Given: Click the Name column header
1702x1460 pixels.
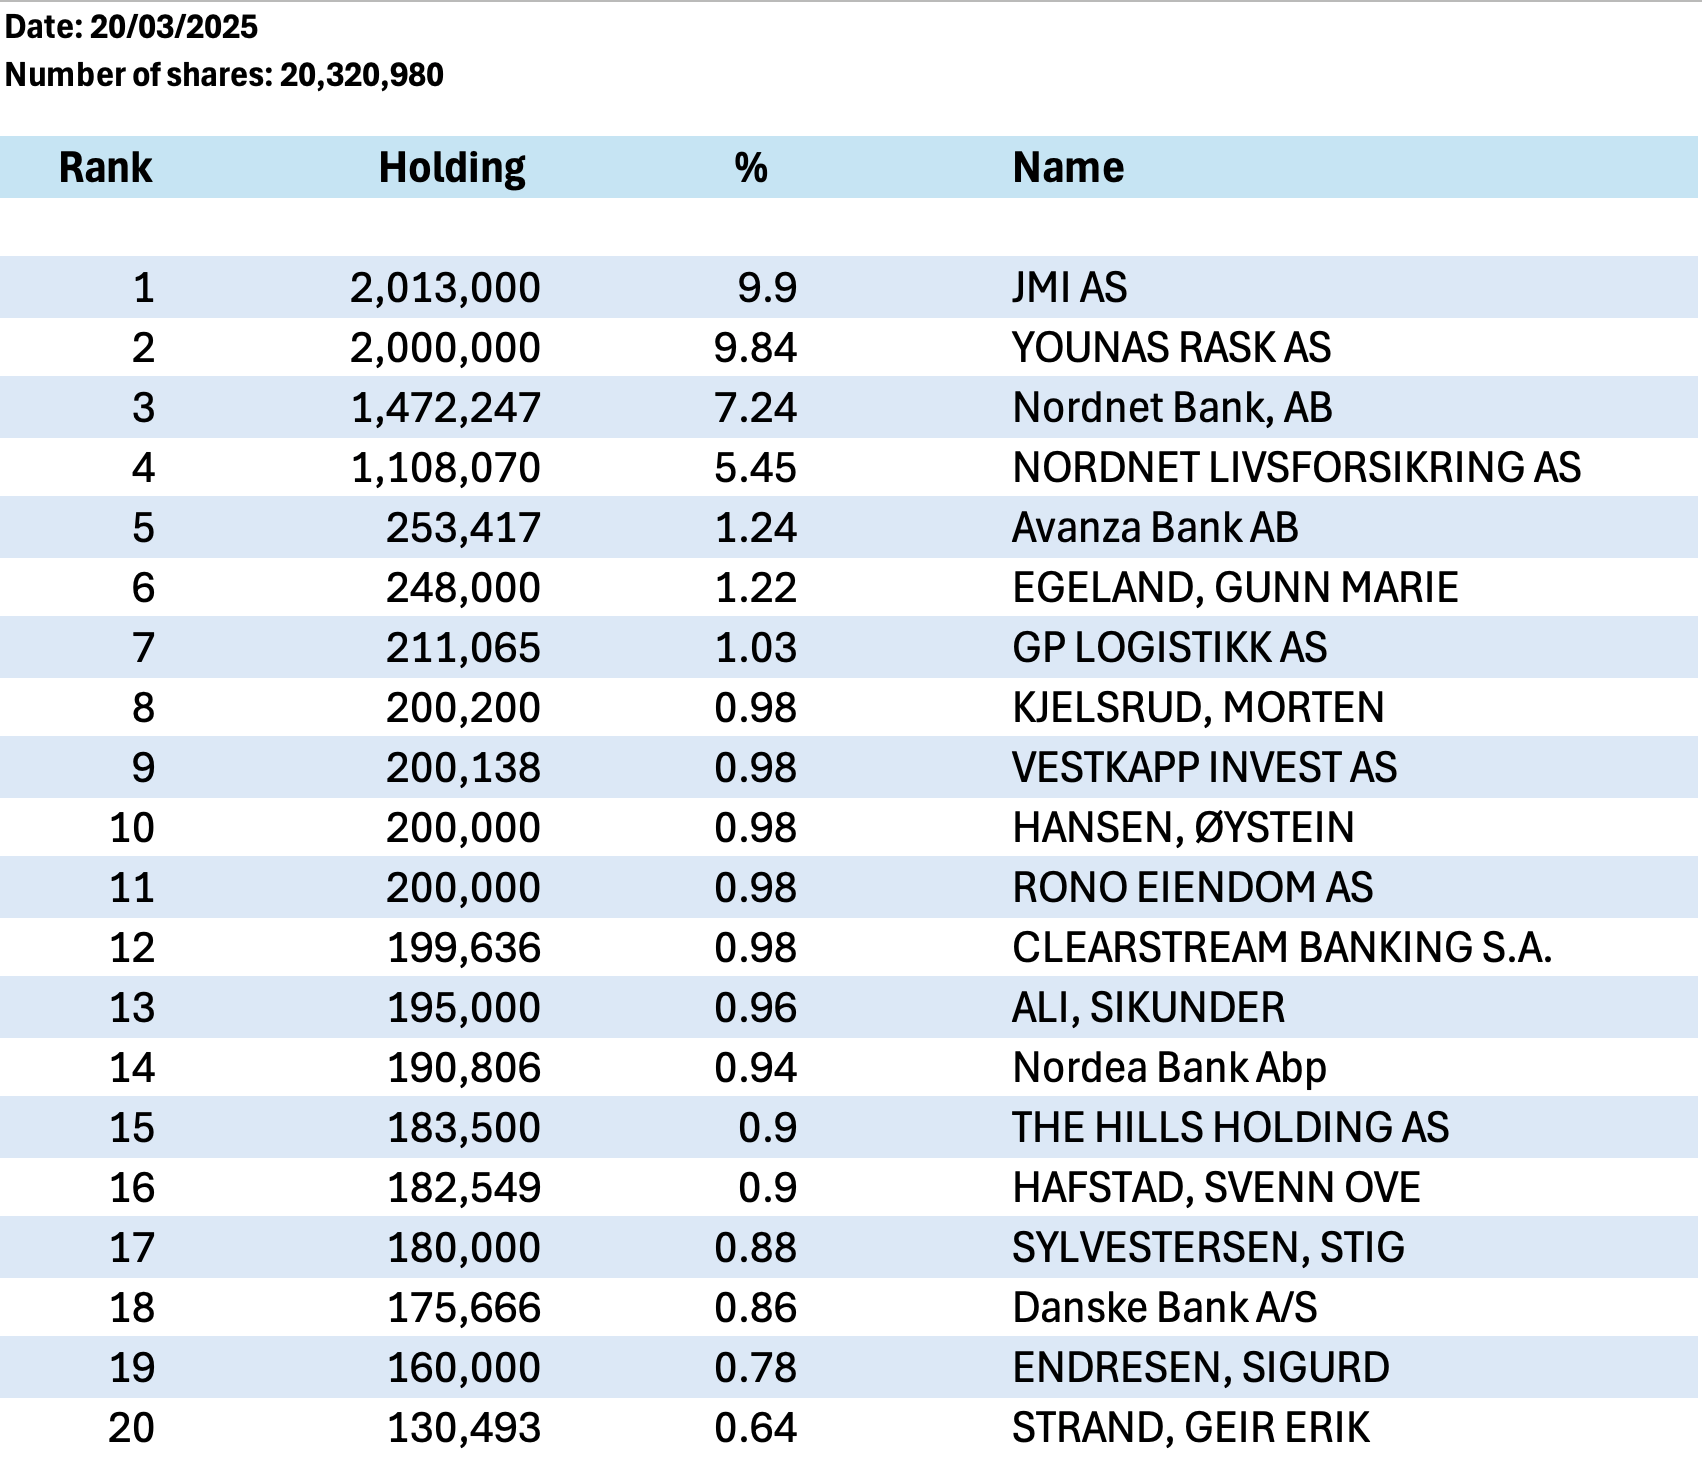Looking at the screenshot, I should tap(1068, 167).
